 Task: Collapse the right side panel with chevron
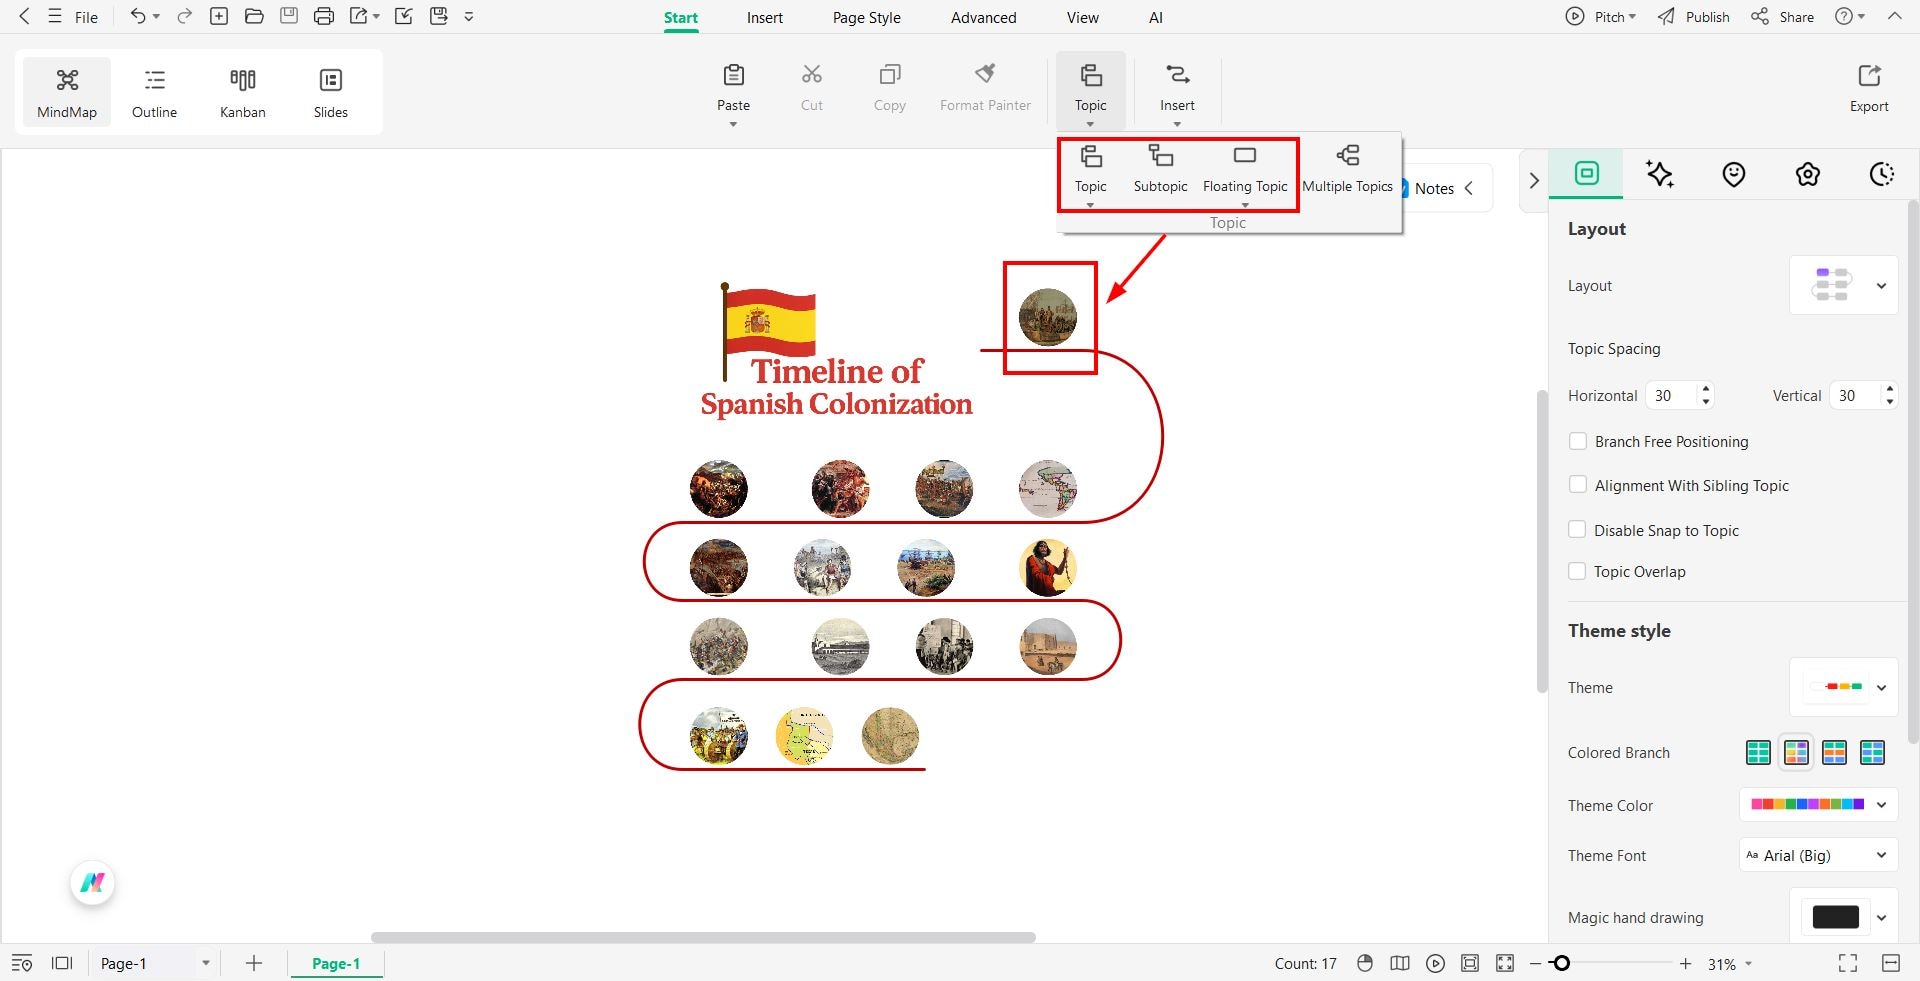pyautogui.click(x=1534, y=181)
